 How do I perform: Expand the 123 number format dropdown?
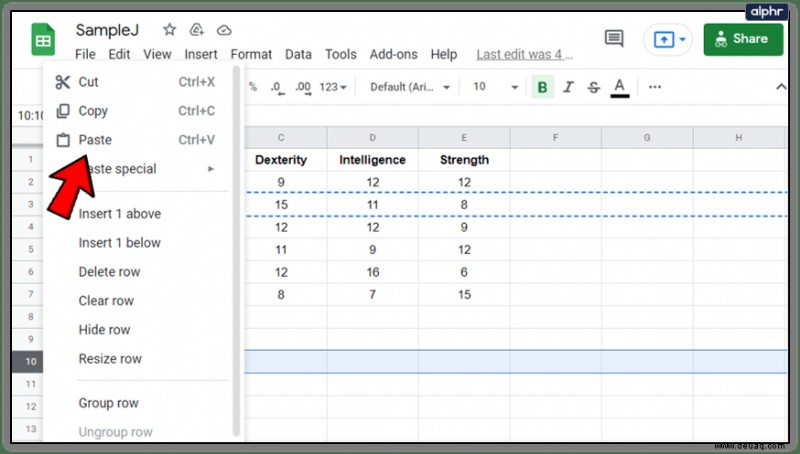(x=333, y=87)
